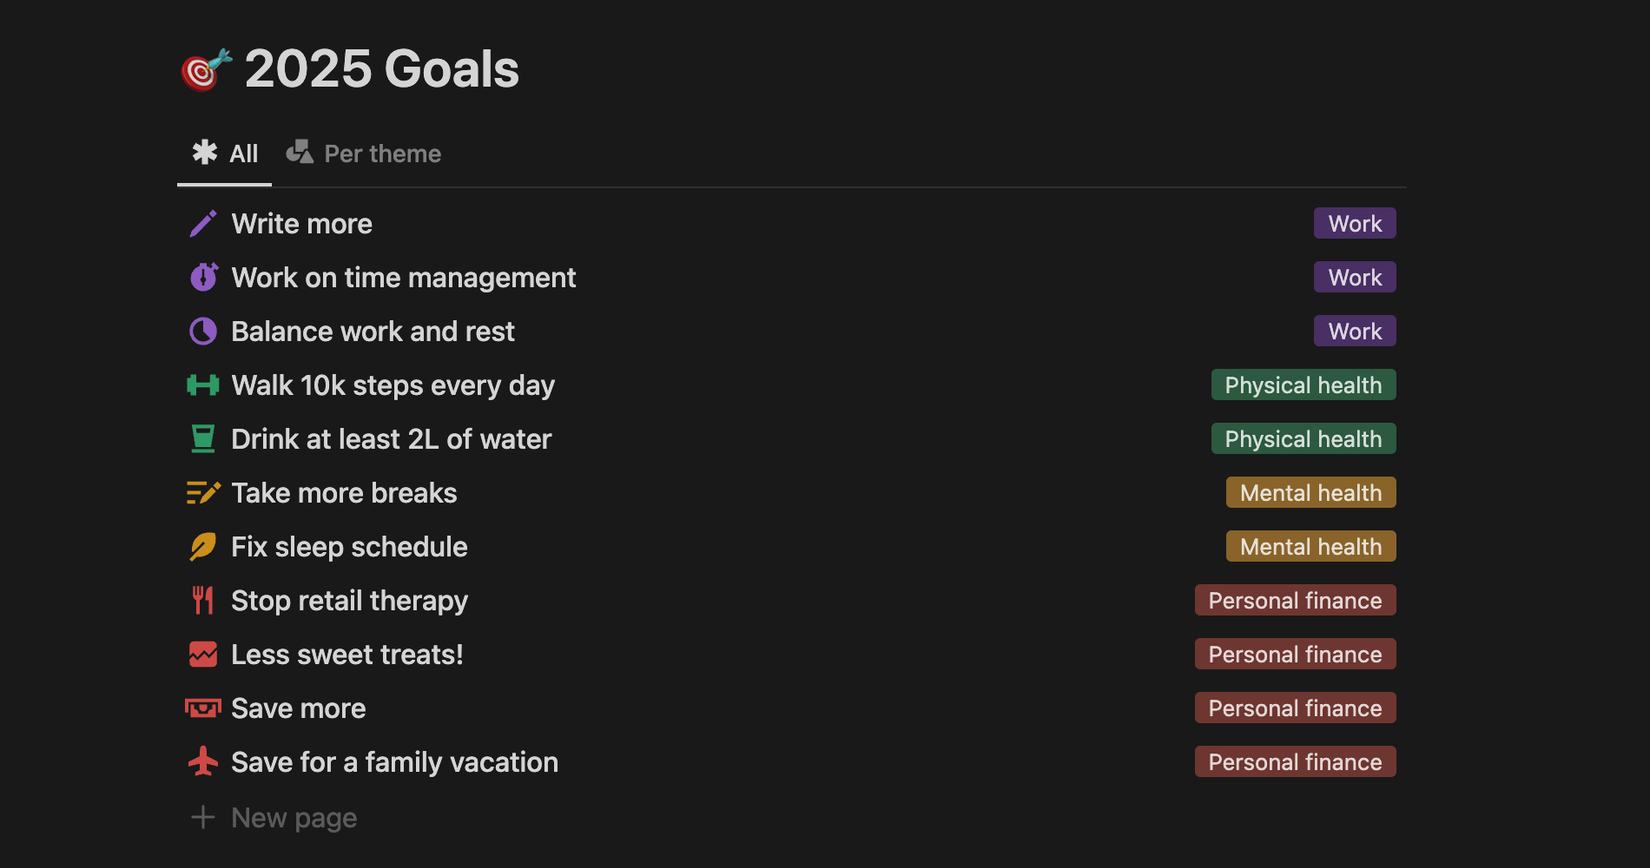Open the Stop retail therapy page
Viewport: 1650px width, 868px height.
(x=349, y=601)
